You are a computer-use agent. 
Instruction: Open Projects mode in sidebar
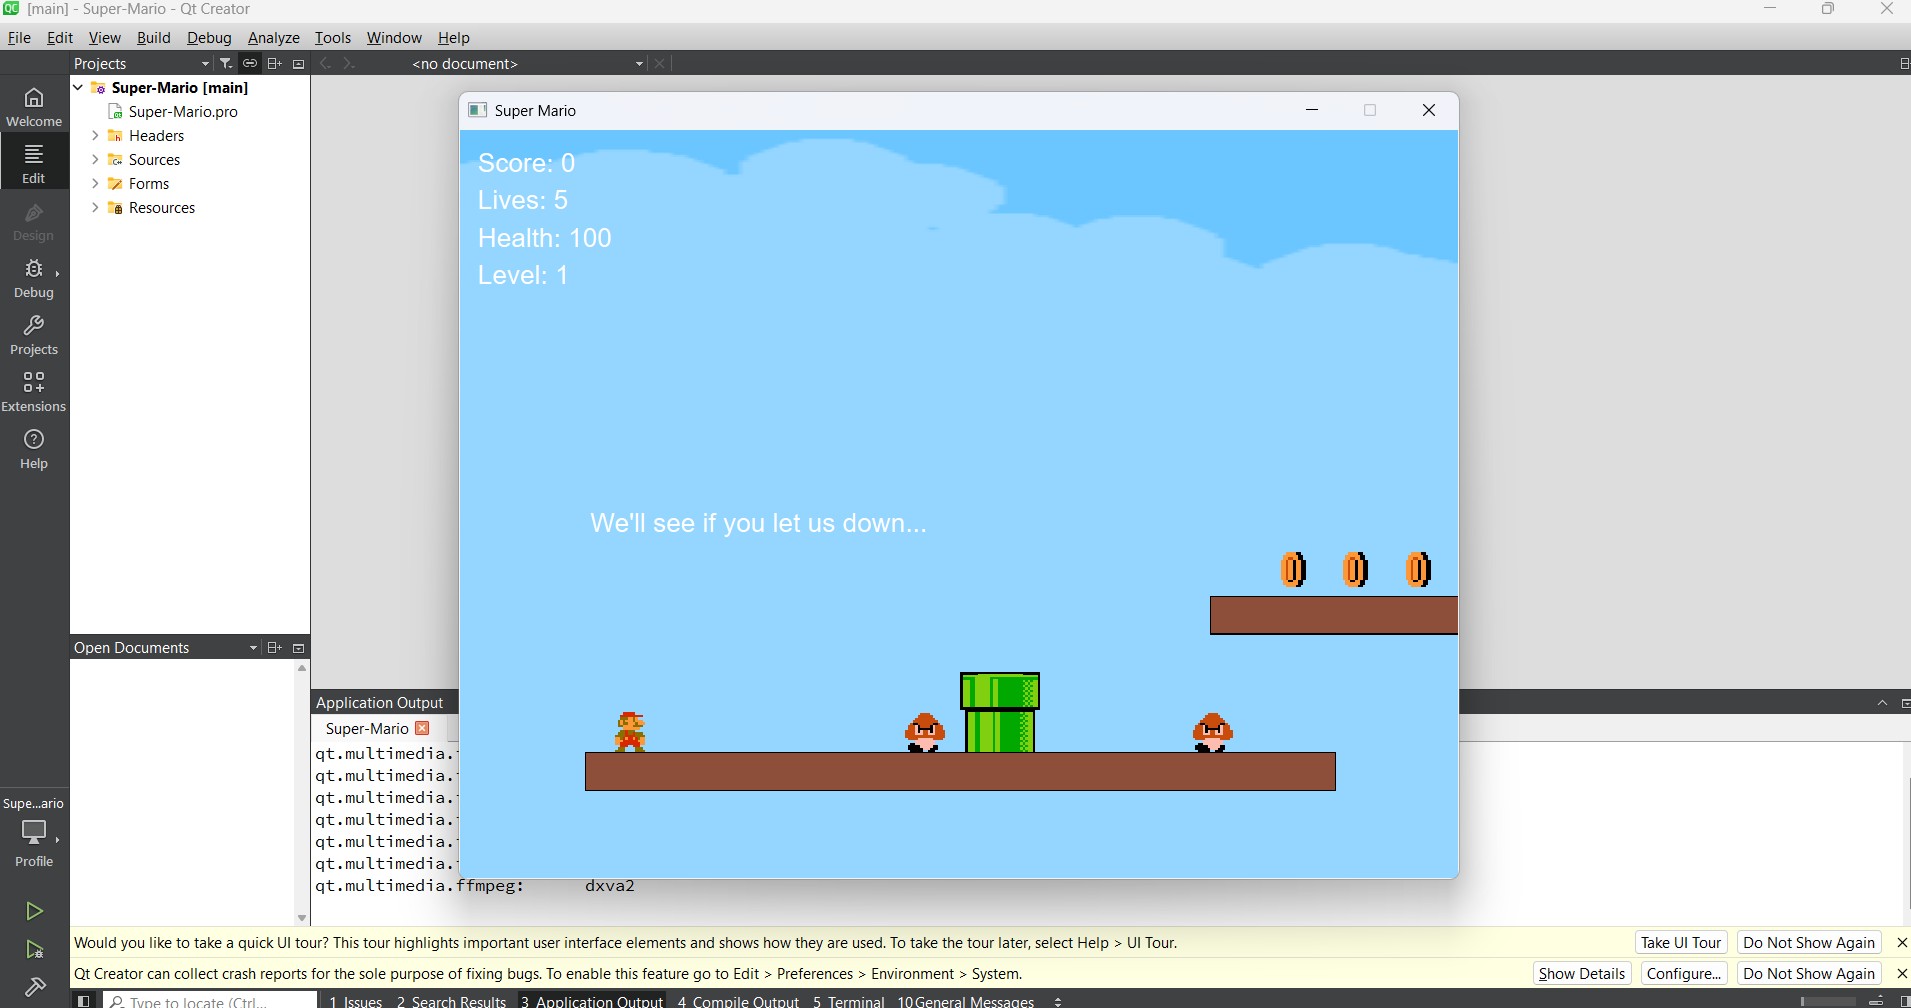coord(34,335)
